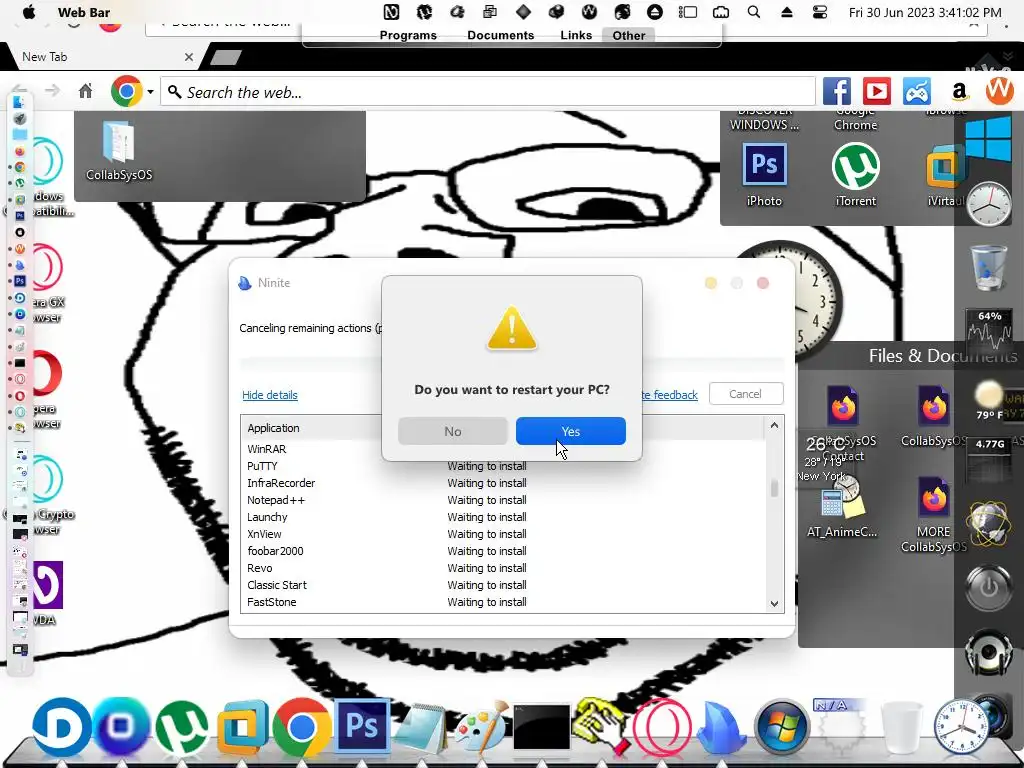Click the Hide details link

click(x=270, y=395)
